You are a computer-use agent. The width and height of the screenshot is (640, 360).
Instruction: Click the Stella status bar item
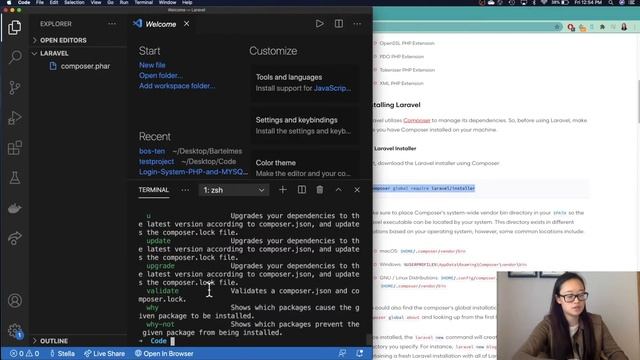[x=62, y=354]
